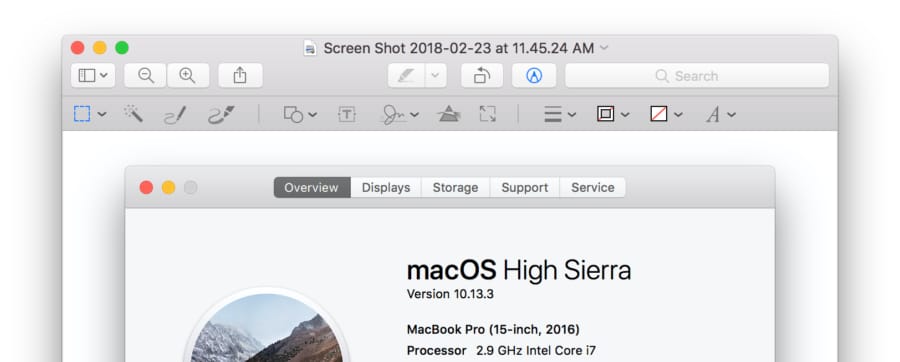Screen dimensions: 900x362
Task: Click the MacBook Pro (15-inch, 2016) text
Action: pyautogui.click(x=493, y=330)
